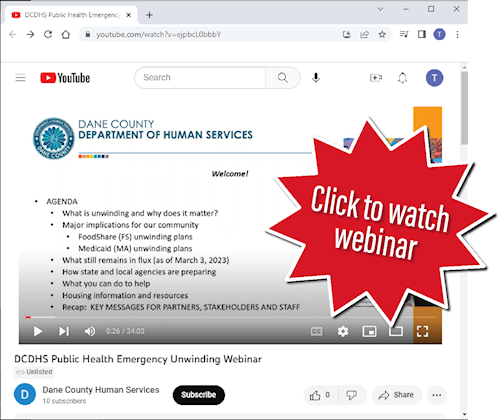Share the video
Viewport: 500px width, 420px height.
(x=397, y=395)
